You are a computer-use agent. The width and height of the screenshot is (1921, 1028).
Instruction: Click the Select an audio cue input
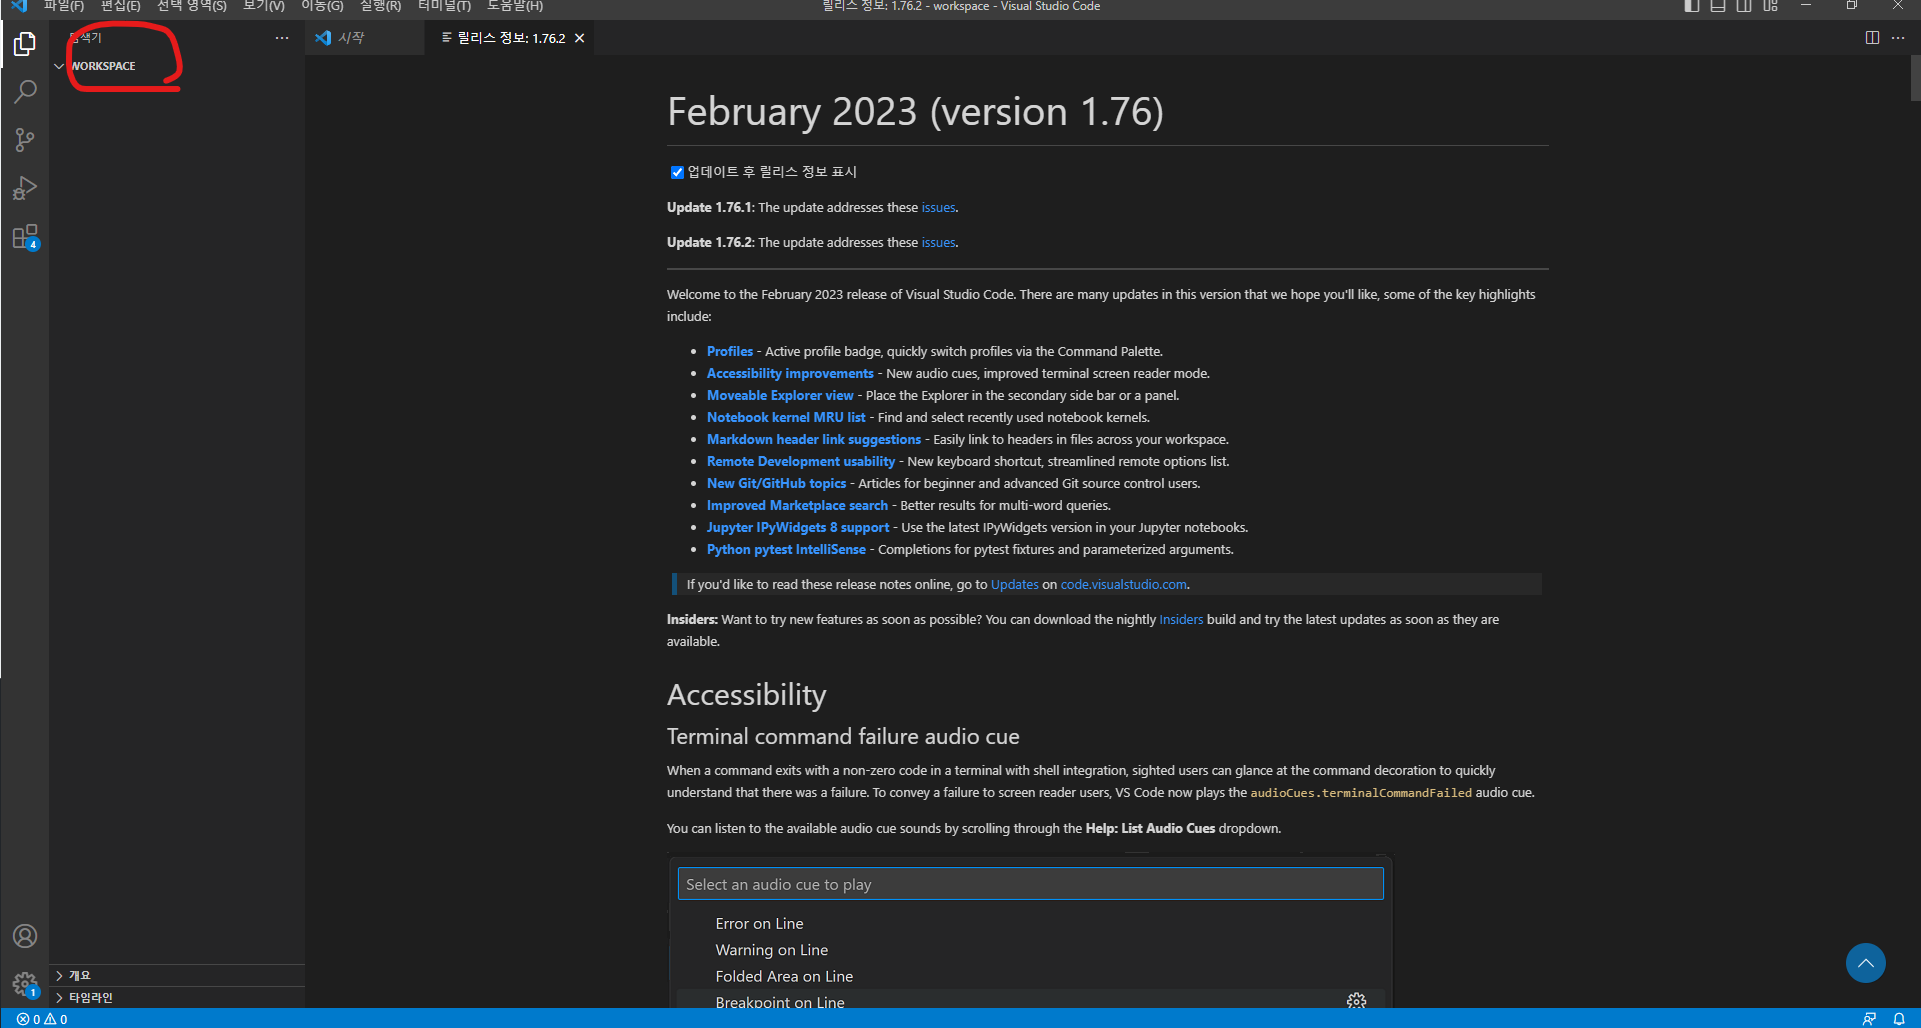coord(1030,884)
